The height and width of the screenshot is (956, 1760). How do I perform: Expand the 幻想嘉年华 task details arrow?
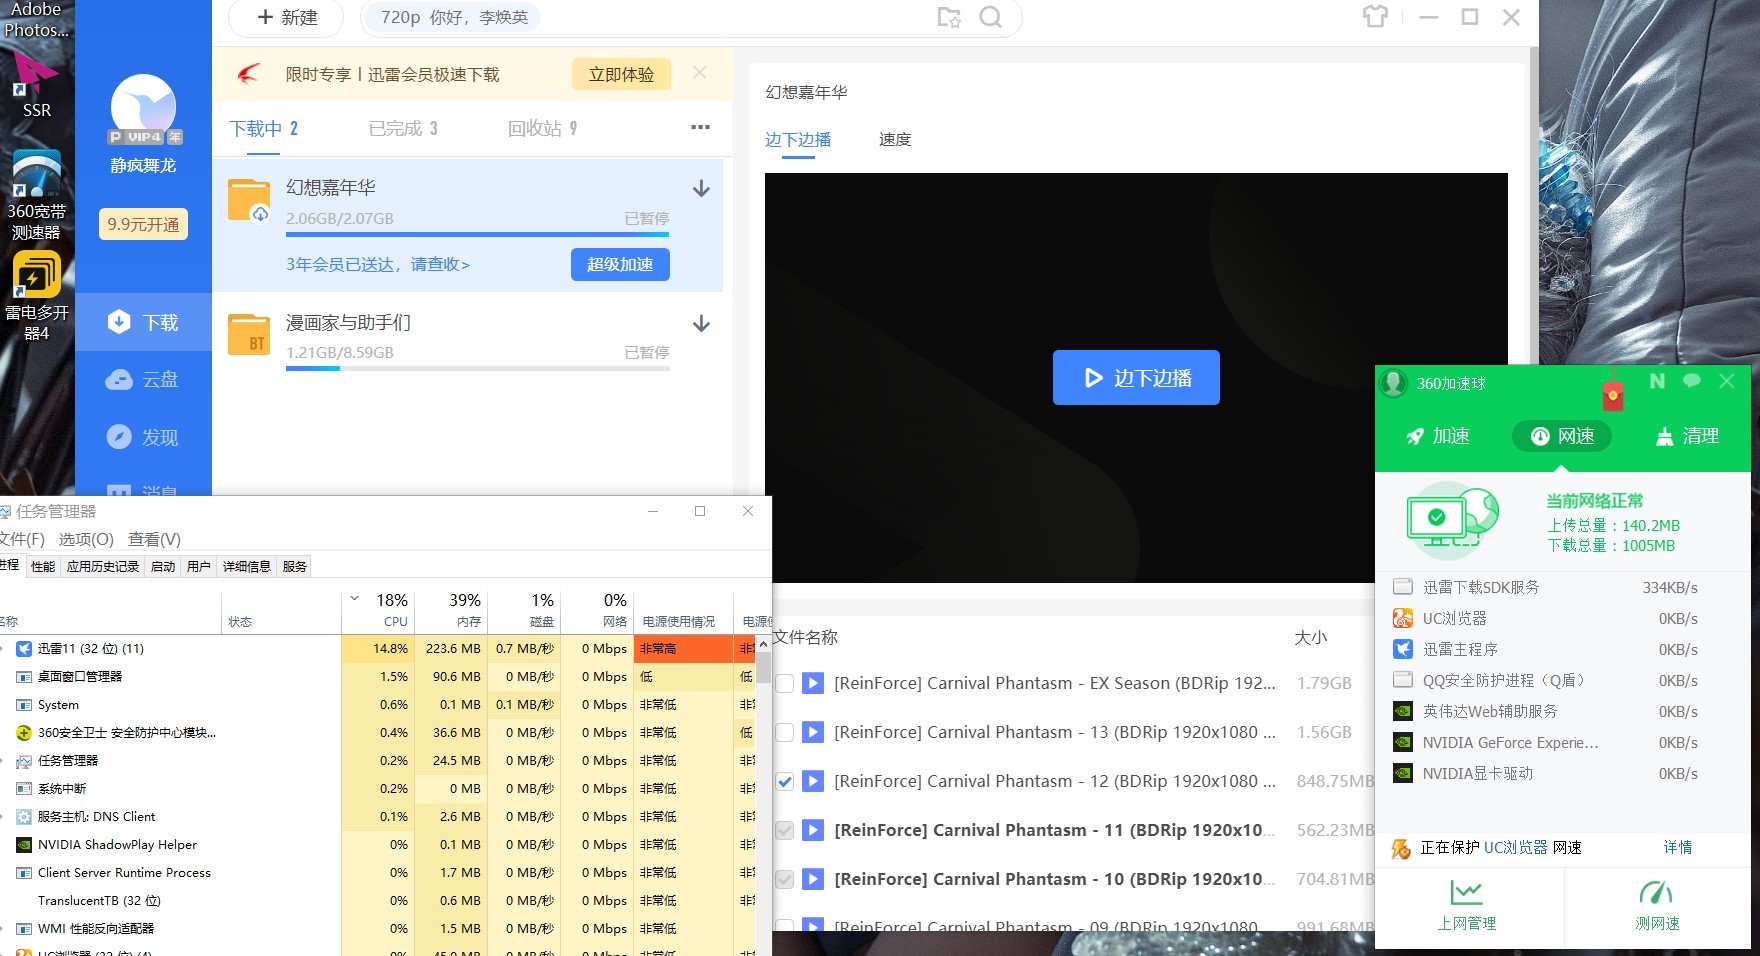(x=701, y=188)
